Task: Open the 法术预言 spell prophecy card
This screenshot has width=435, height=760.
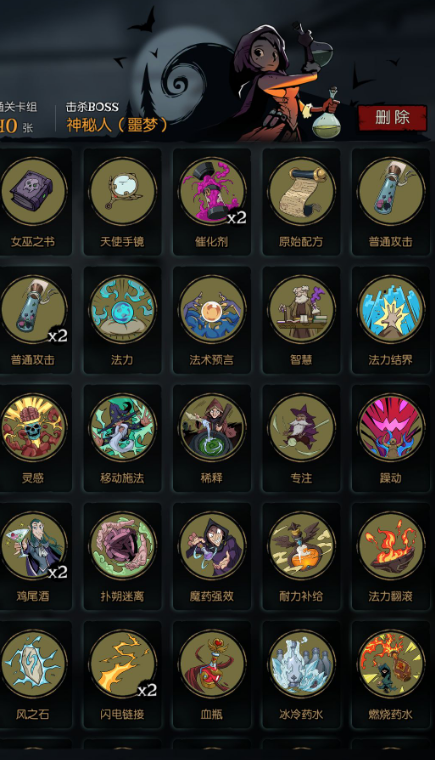Action: (212, 320)
